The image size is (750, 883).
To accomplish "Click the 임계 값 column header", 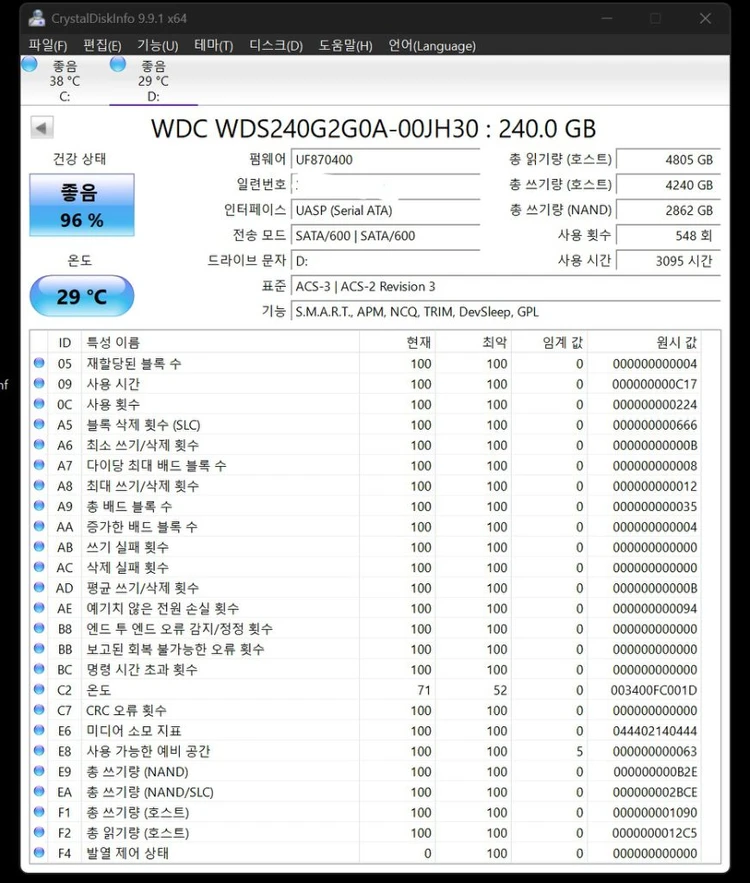I will [550, 342].
